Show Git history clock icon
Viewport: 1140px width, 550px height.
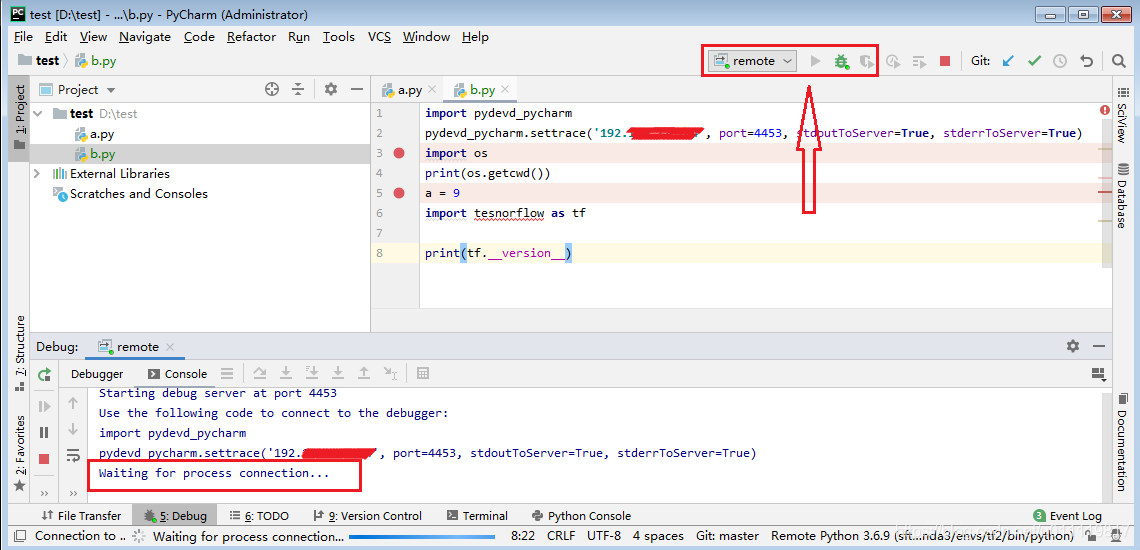click(x=1060, y=61)
